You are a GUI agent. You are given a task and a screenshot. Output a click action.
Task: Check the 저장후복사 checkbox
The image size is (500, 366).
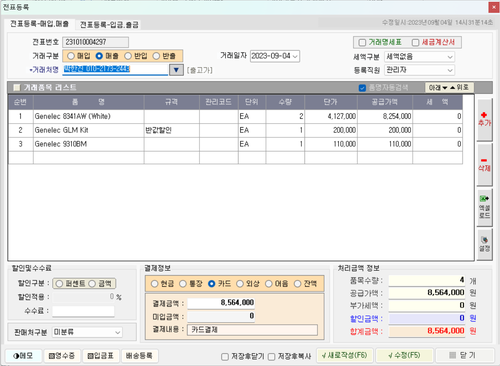(272, 357)
